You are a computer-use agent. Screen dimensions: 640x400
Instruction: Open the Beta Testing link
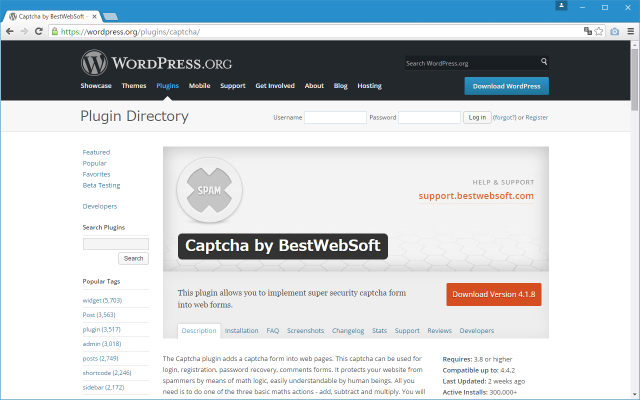pyautogui.click(x=101, y=185)
